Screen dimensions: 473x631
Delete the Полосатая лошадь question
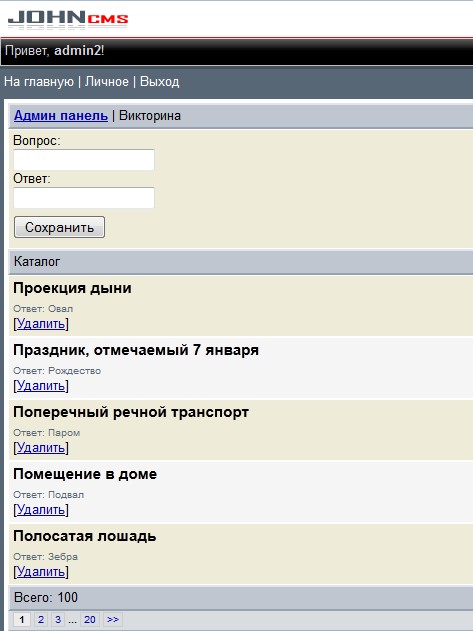[x=41, y=571]
